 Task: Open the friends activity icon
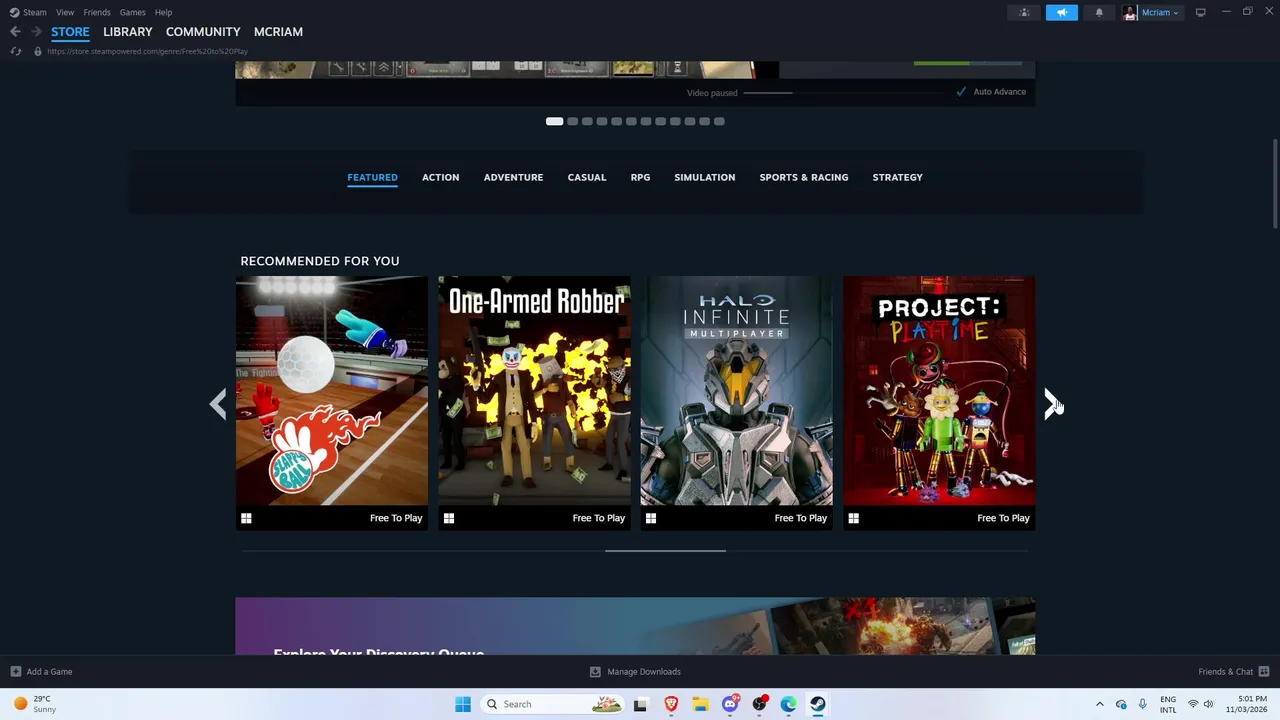(1024, 12)
